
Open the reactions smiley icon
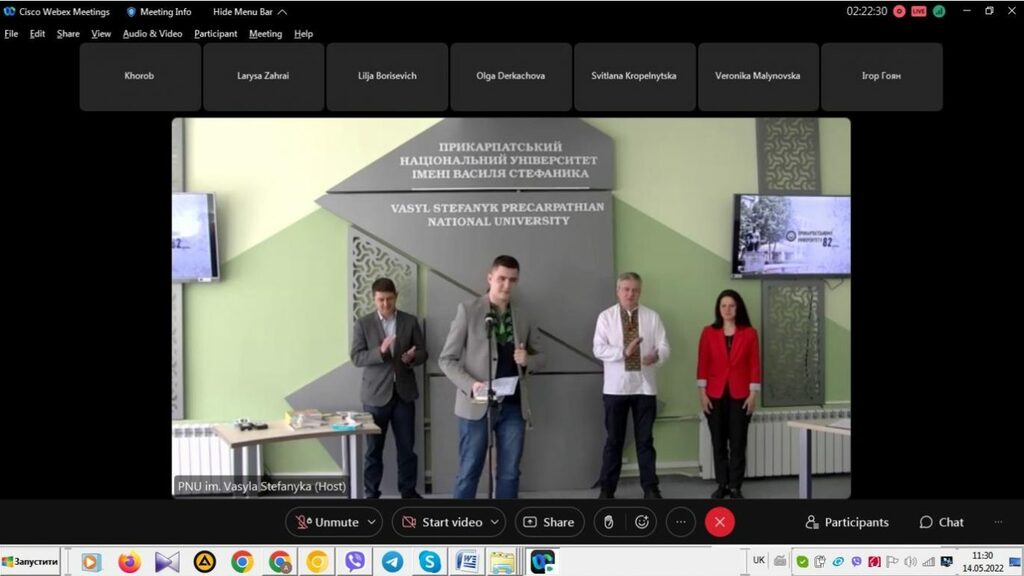(642, 522)
